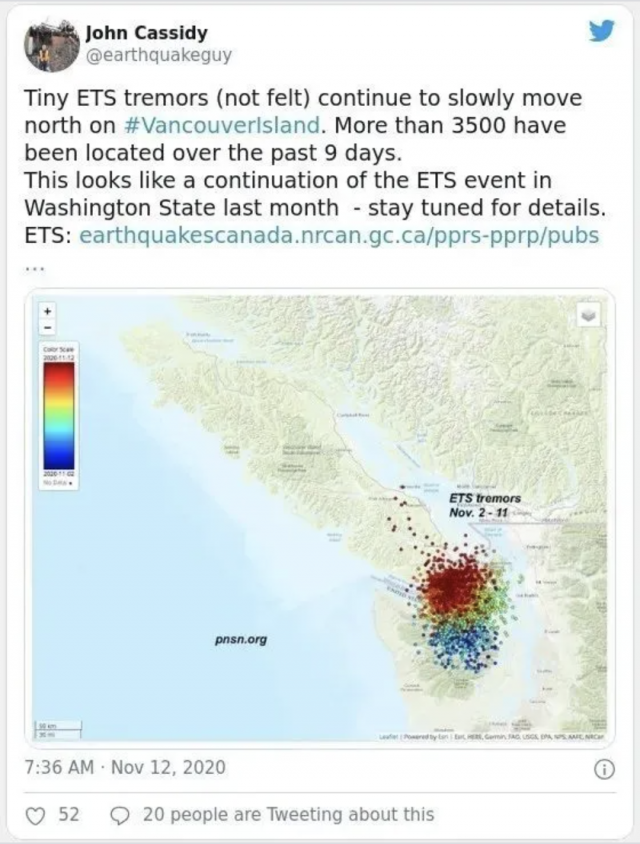Click the Twitter bird logo
The image size is (640, 844).
pos(601,31)
